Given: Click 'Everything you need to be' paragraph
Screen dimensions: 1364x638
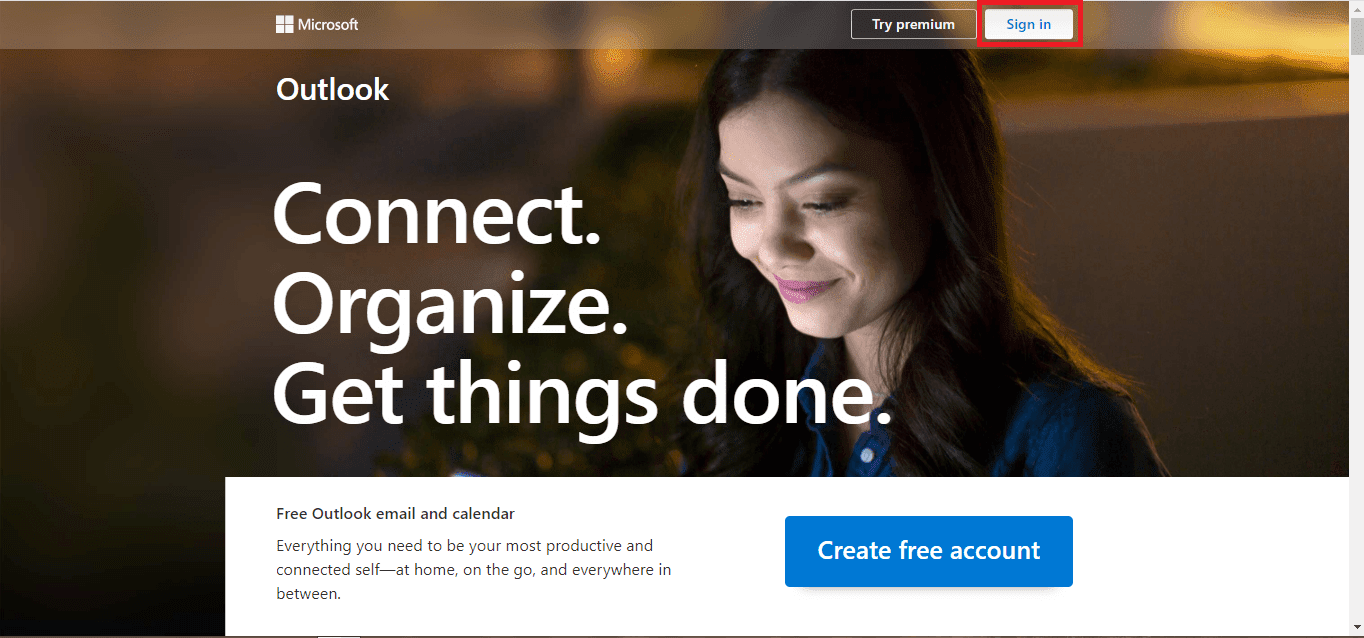Looking at the screenshot, I should [x=474, y=570].
